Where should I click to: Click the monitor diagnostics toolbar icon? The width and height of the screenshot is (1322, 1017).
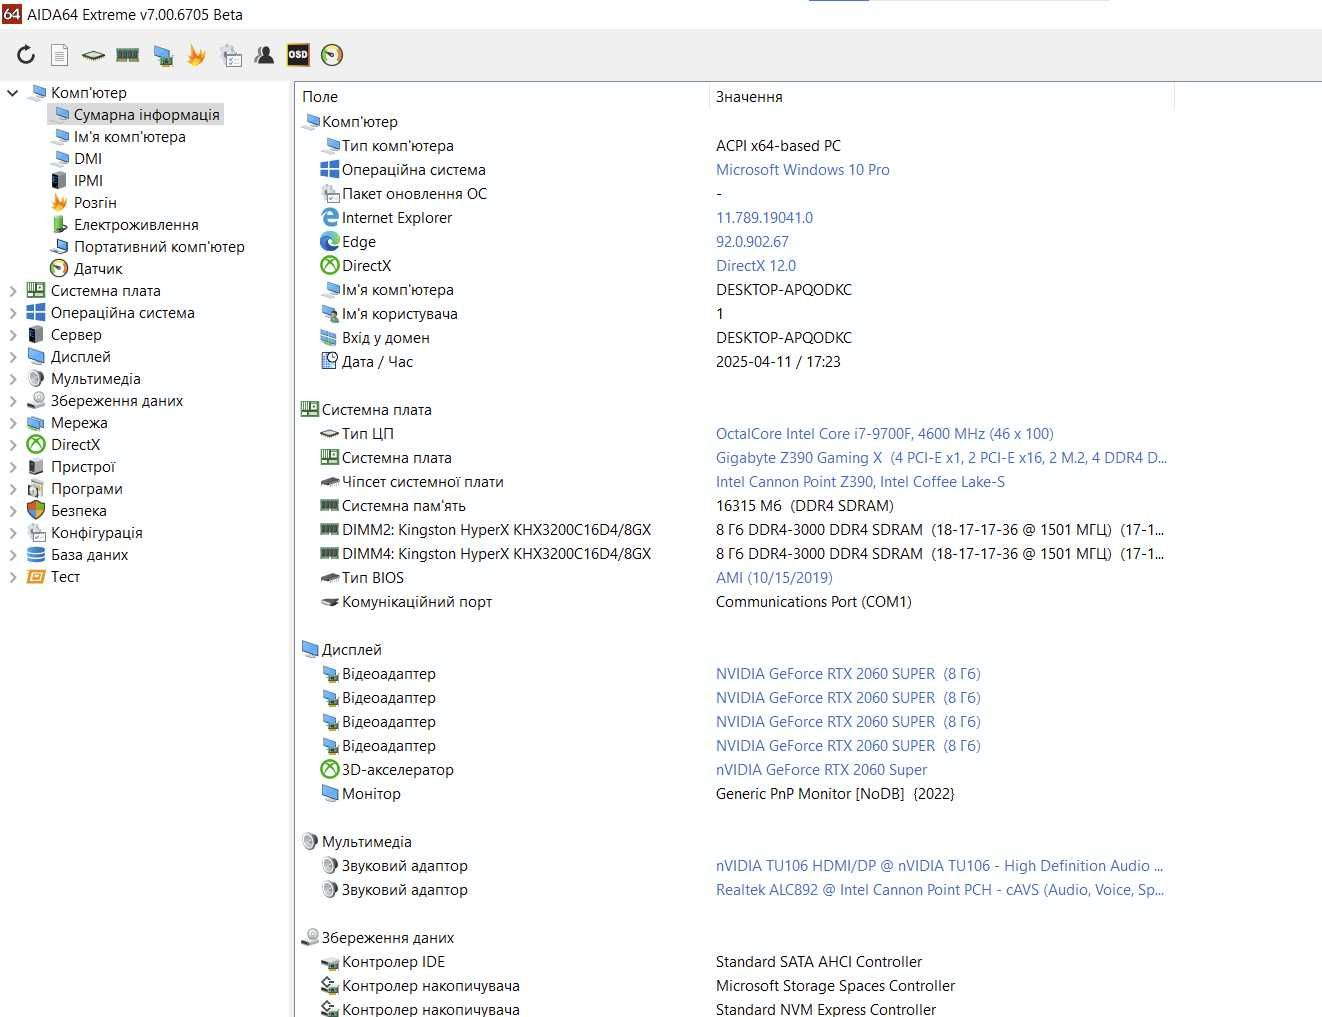point(162,55)
